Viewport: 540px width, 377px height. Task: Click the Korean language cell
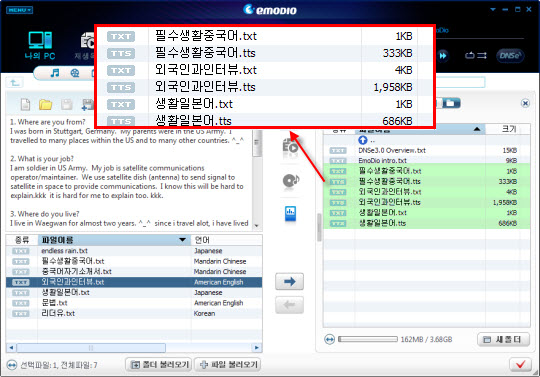(x=204, y=313)
